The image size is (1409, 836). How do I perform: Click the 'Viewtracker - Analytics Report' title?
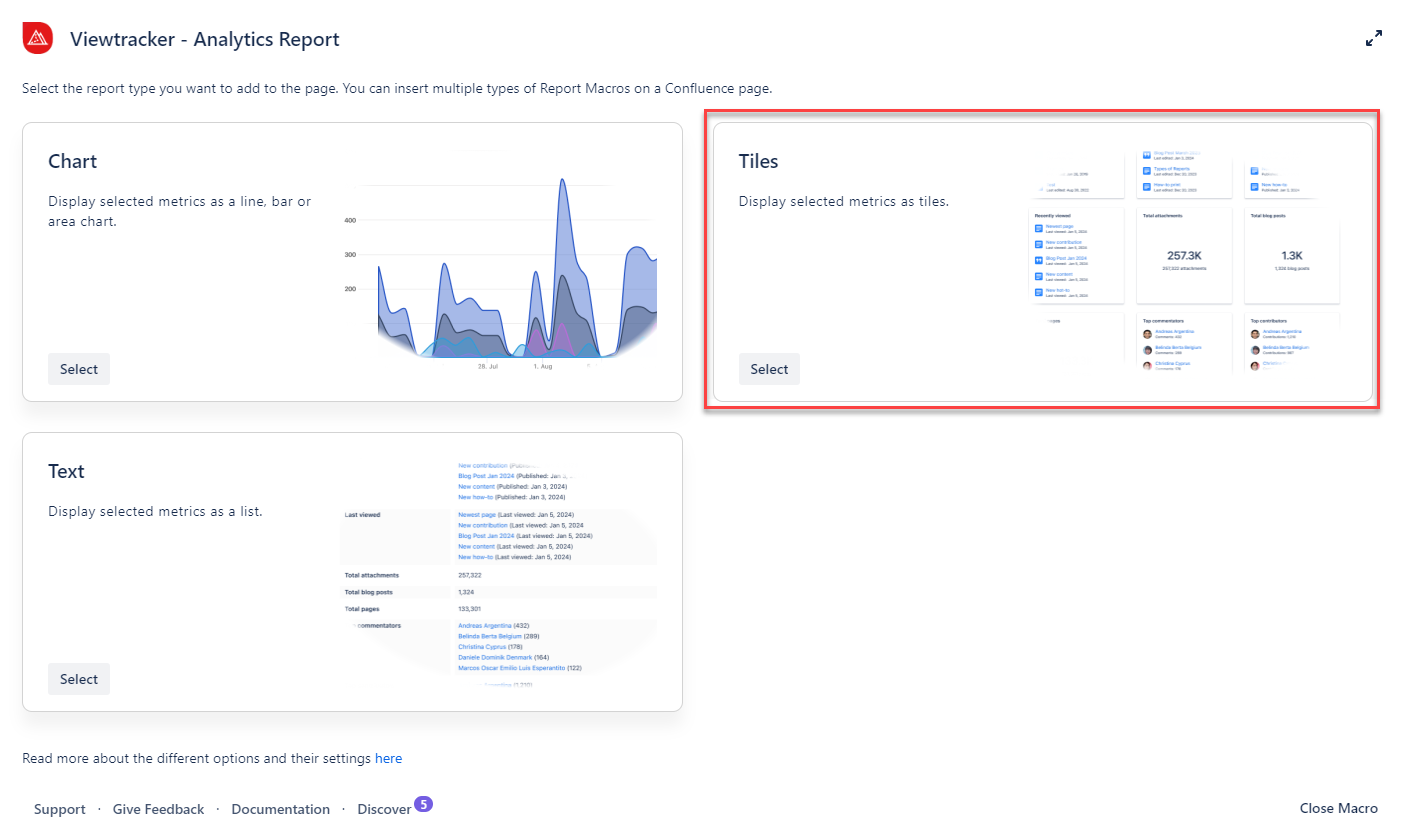pyautogui.click(x=204, y=39)
